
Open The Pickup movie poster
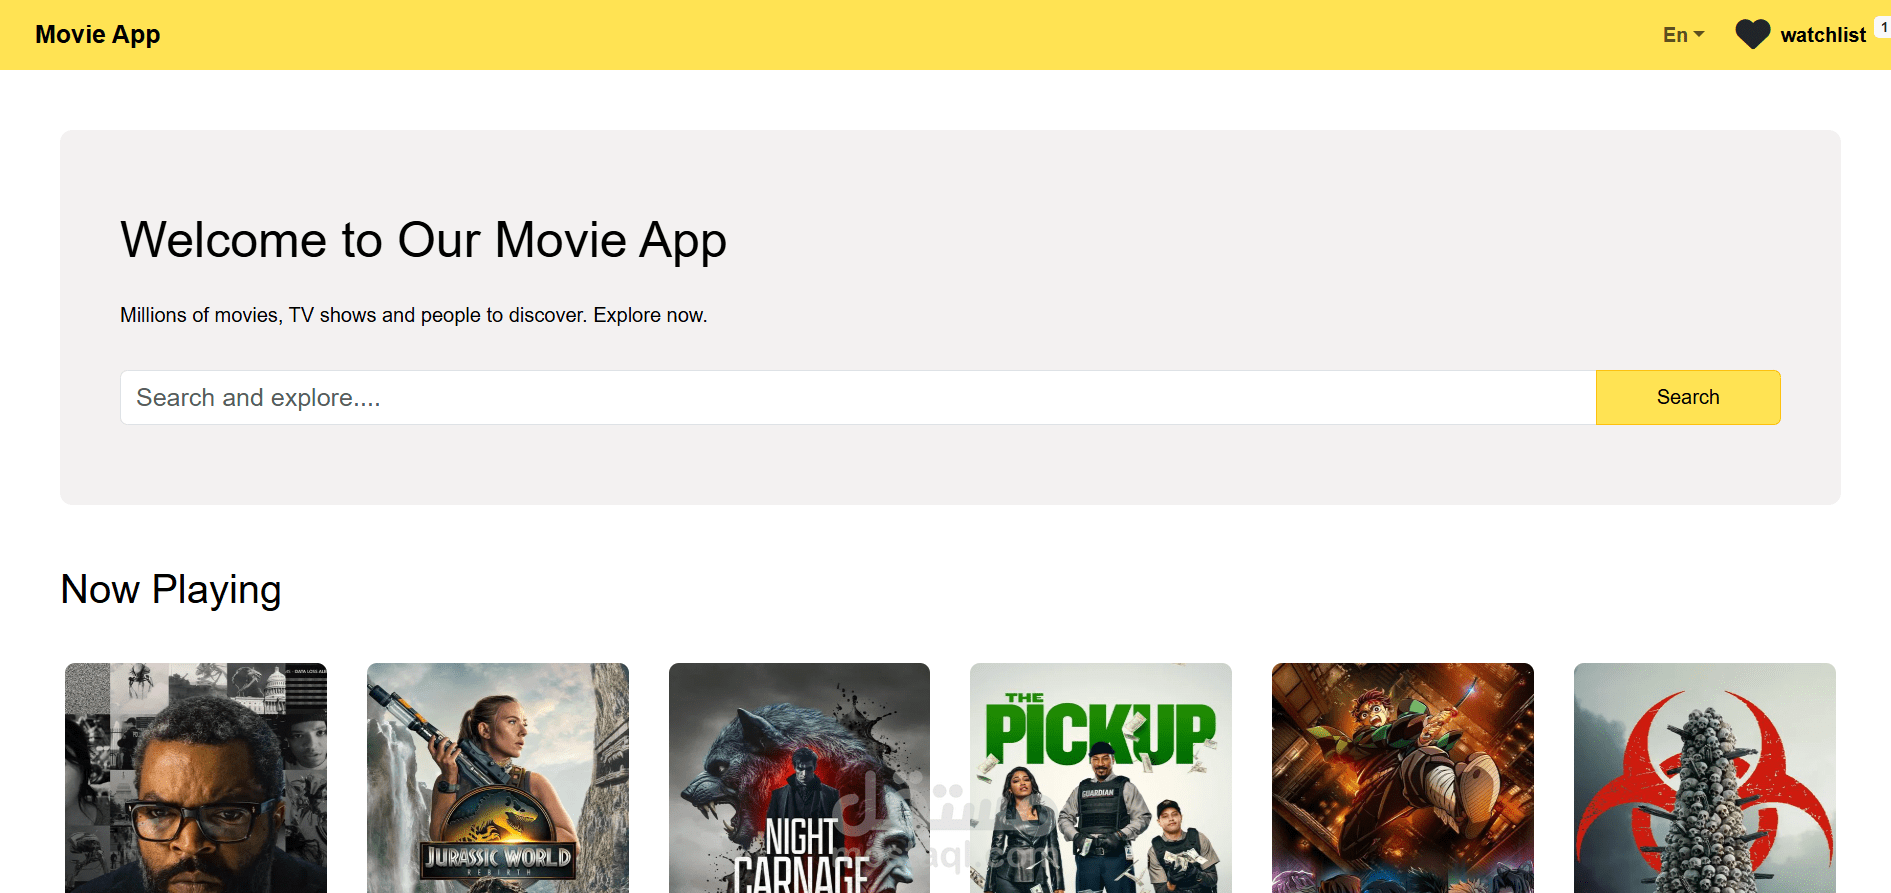1101,778
